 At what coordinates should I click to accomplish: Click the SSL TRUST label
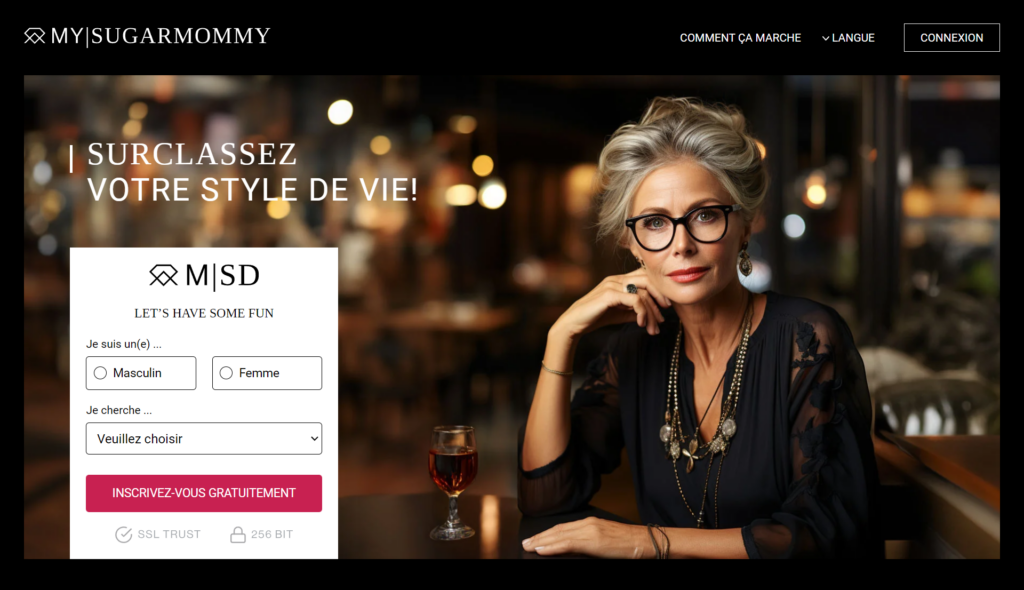point(169,534)
